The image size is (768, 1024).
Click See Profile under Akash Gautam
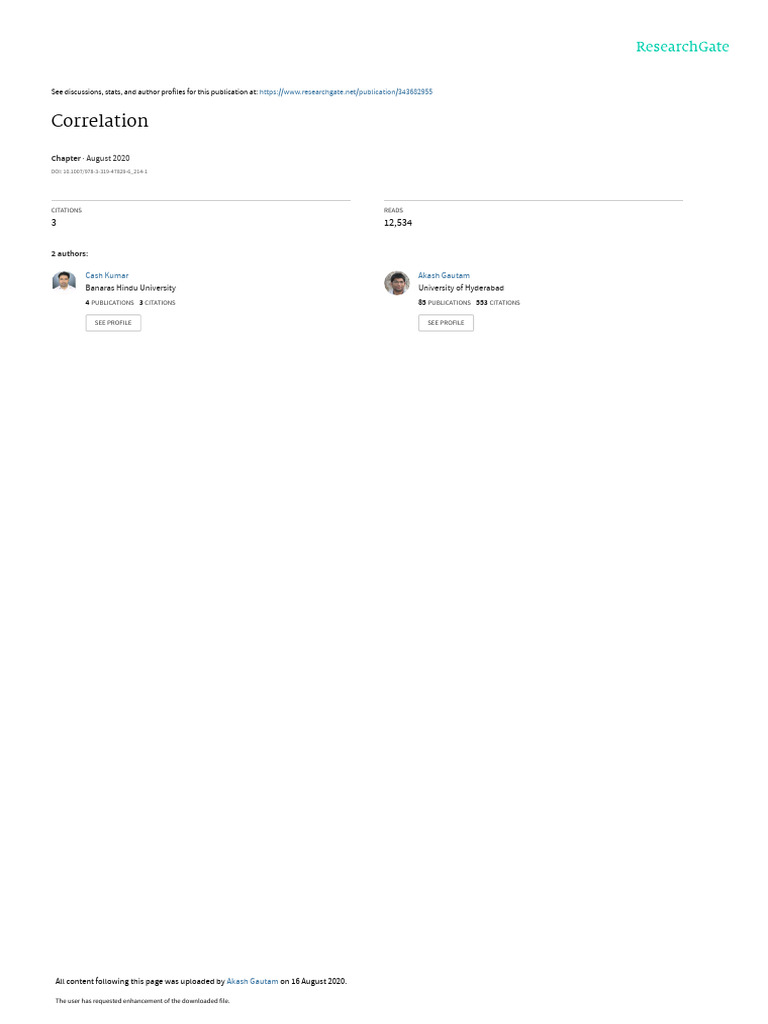[446, 323]
